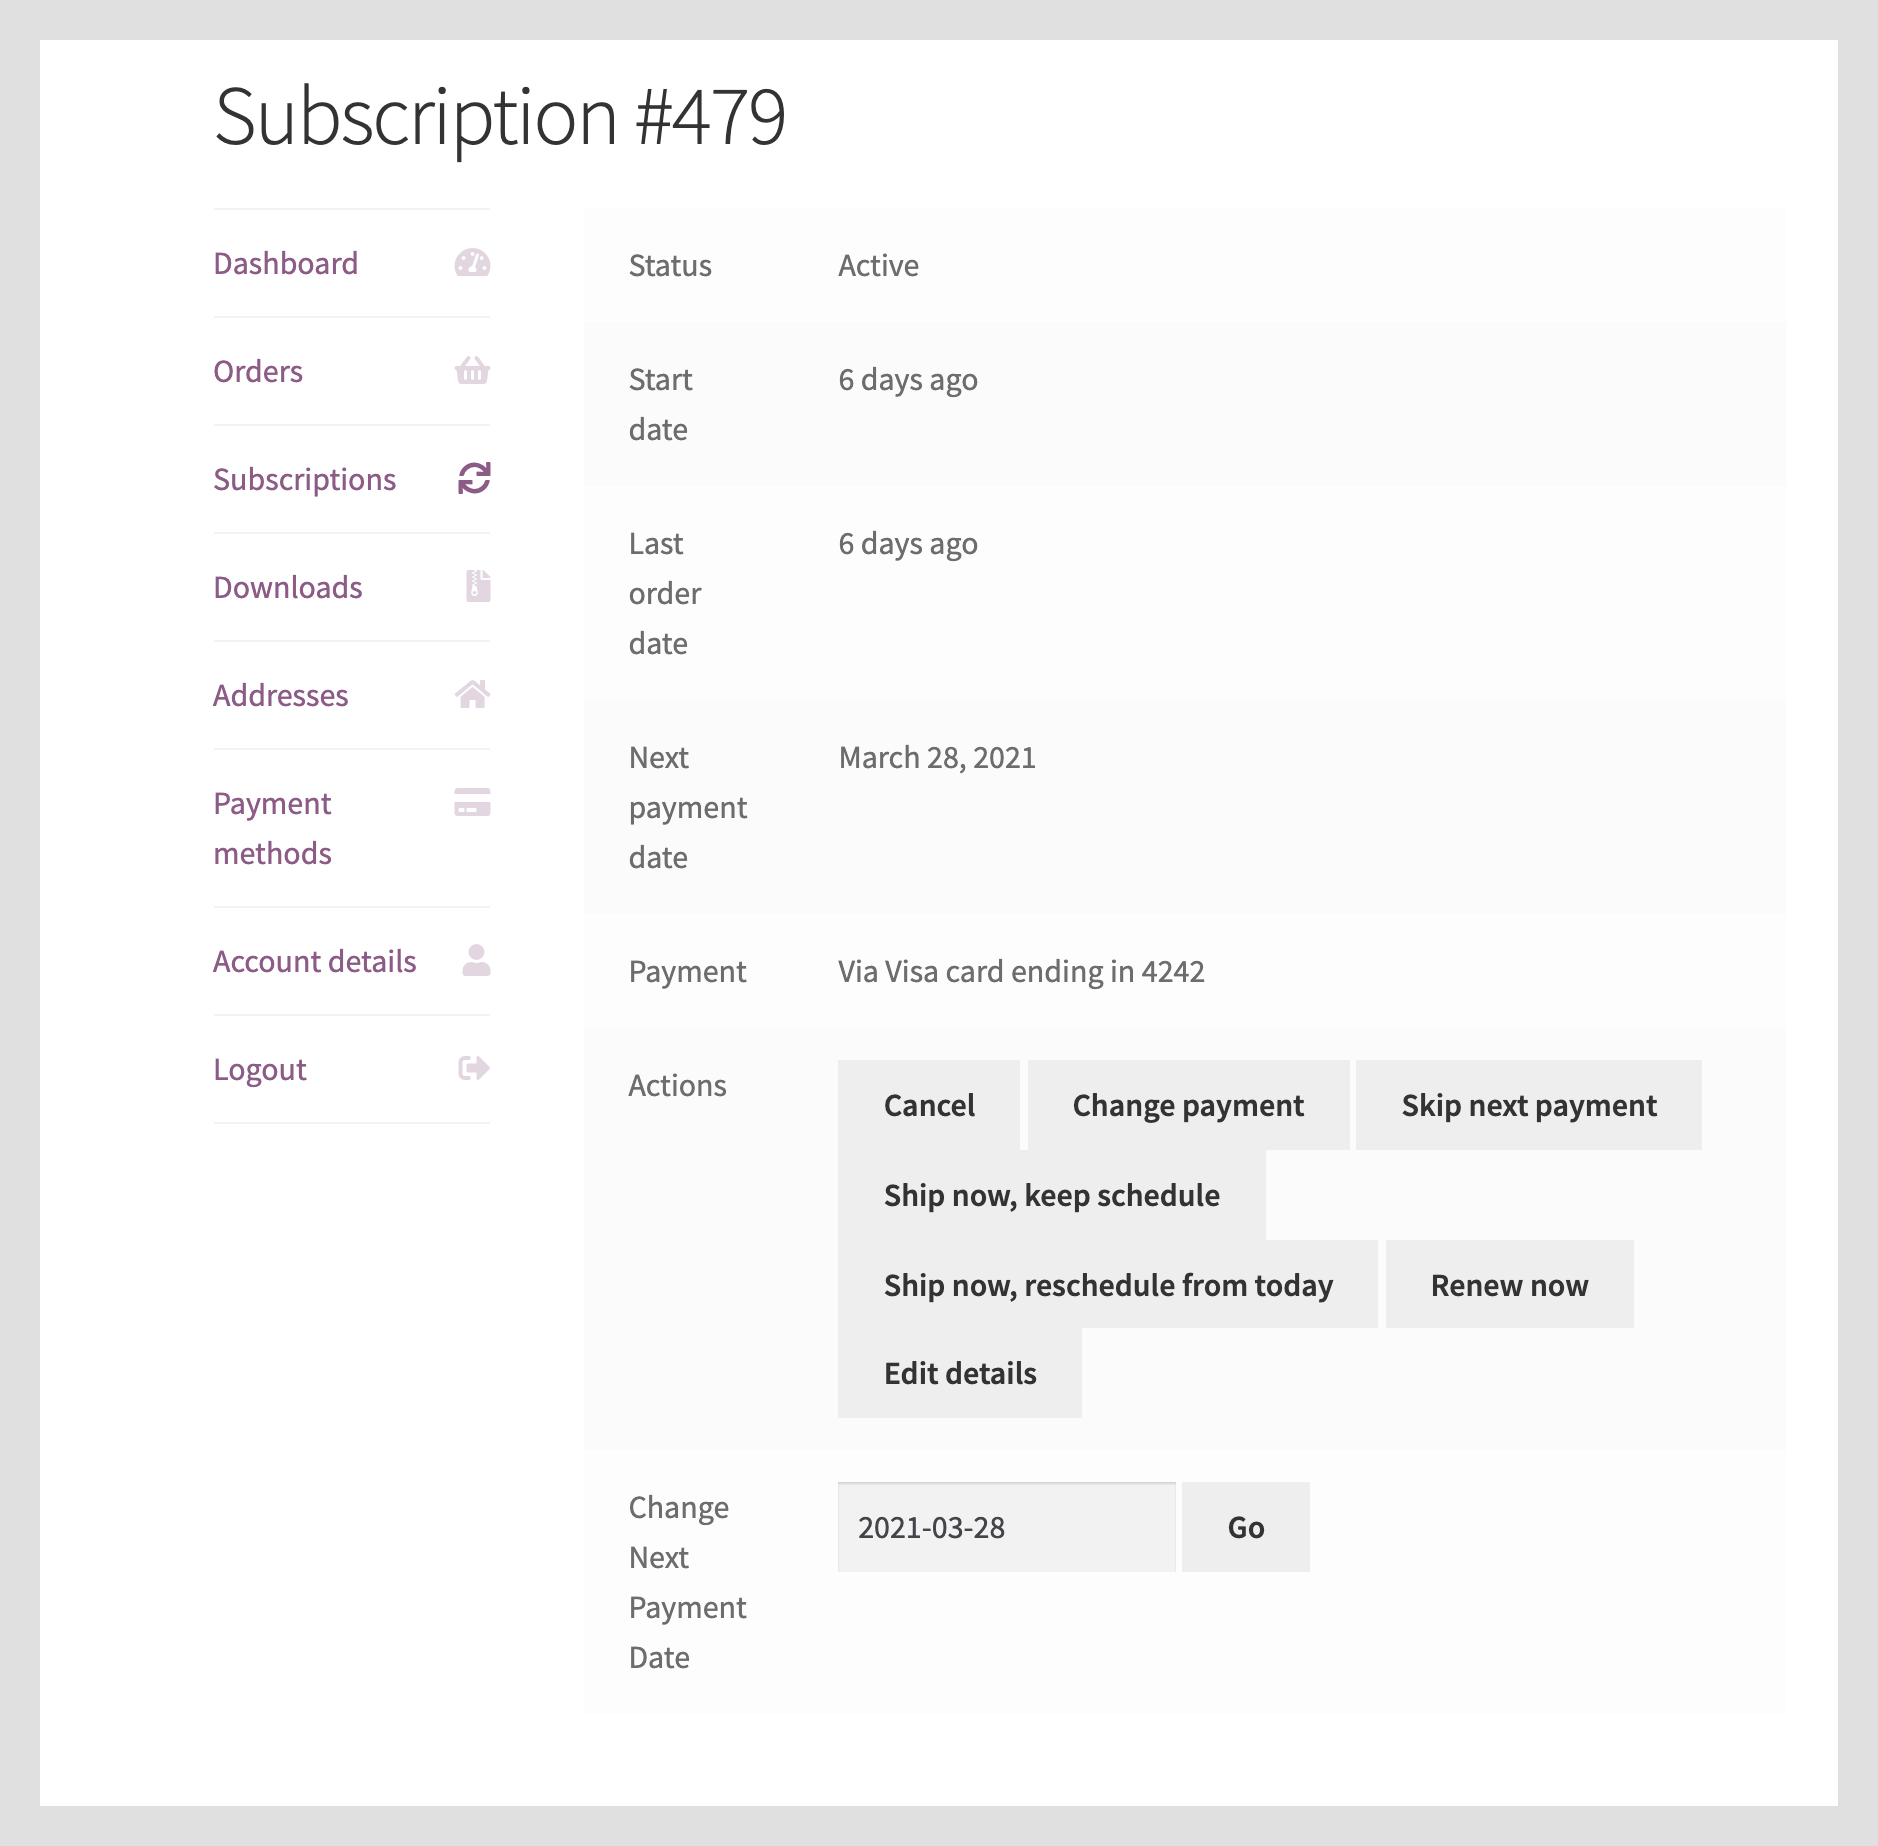
Task: Click the Account details person icon
Action: coord(476,961)
